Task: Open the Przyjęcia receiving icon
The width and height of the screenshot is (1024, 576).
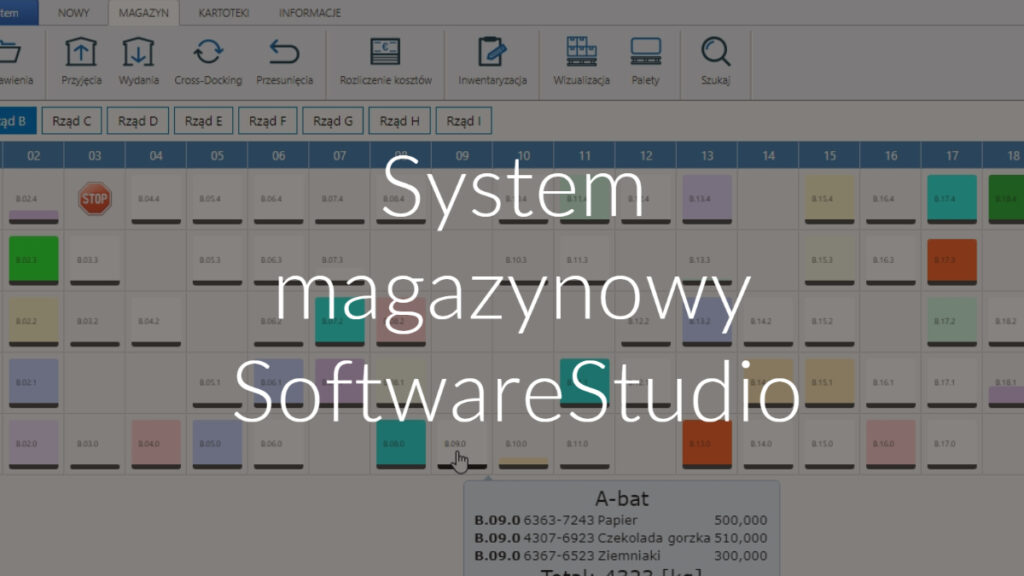Action: 81,62
